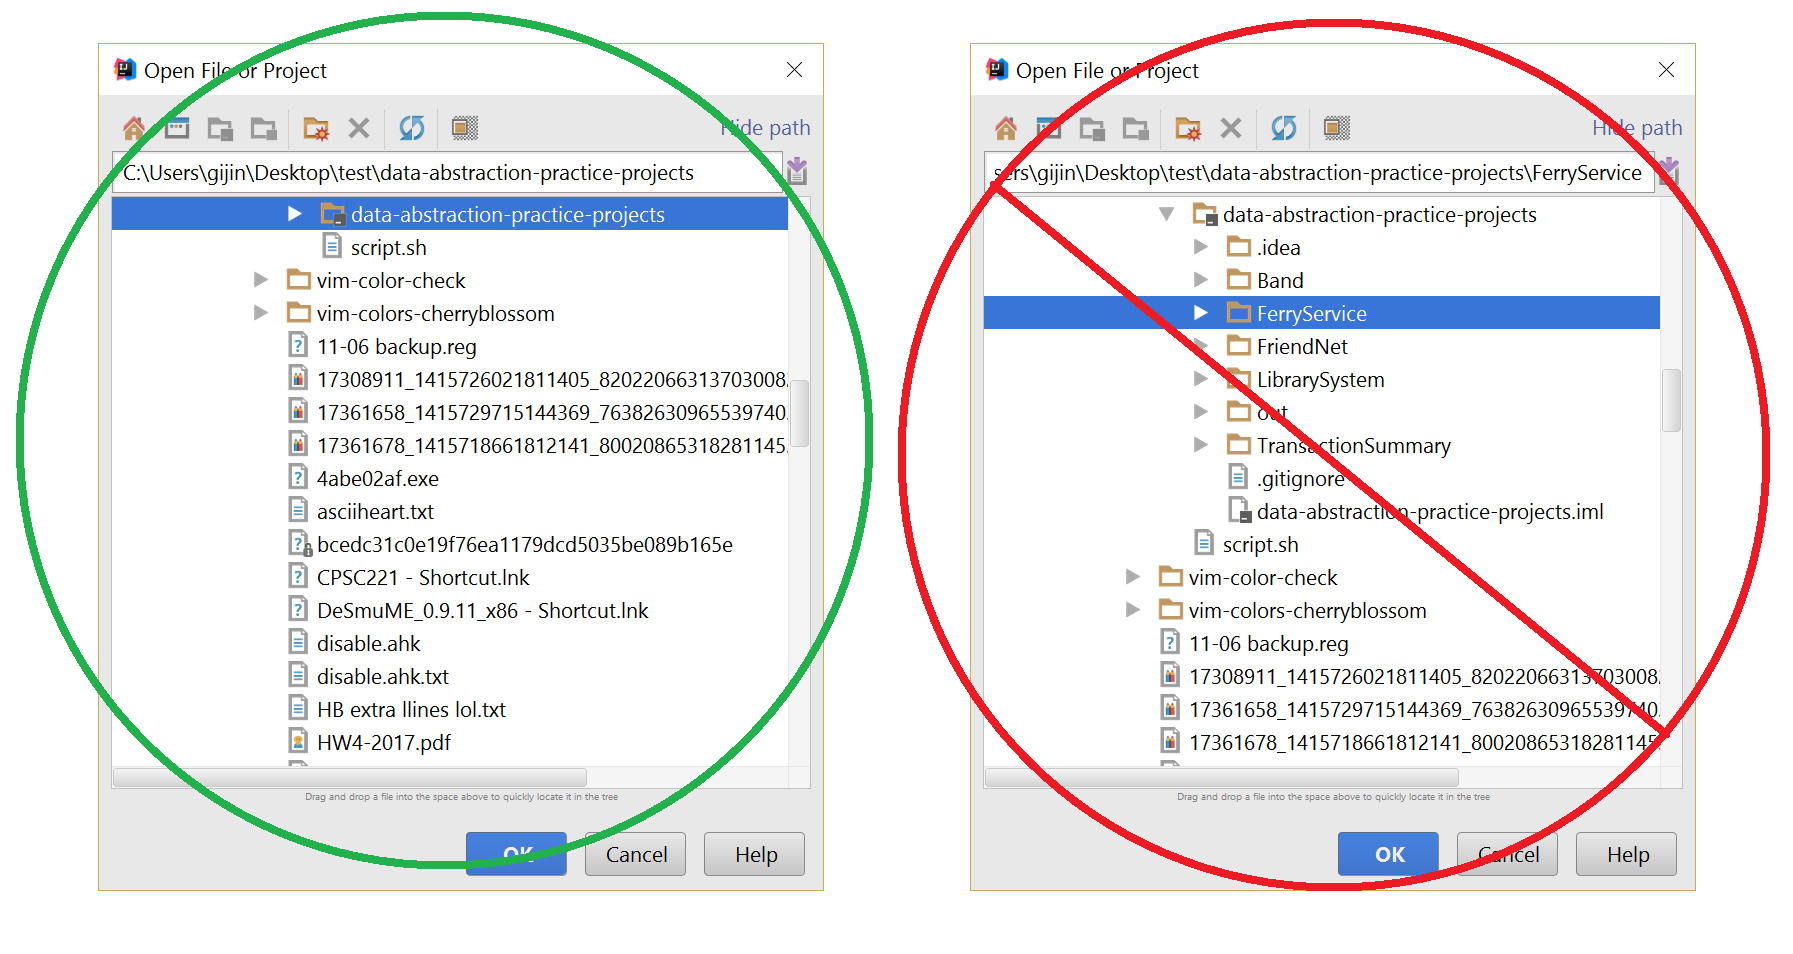Select asciiheart.txt in the file tree

(375, 512)
